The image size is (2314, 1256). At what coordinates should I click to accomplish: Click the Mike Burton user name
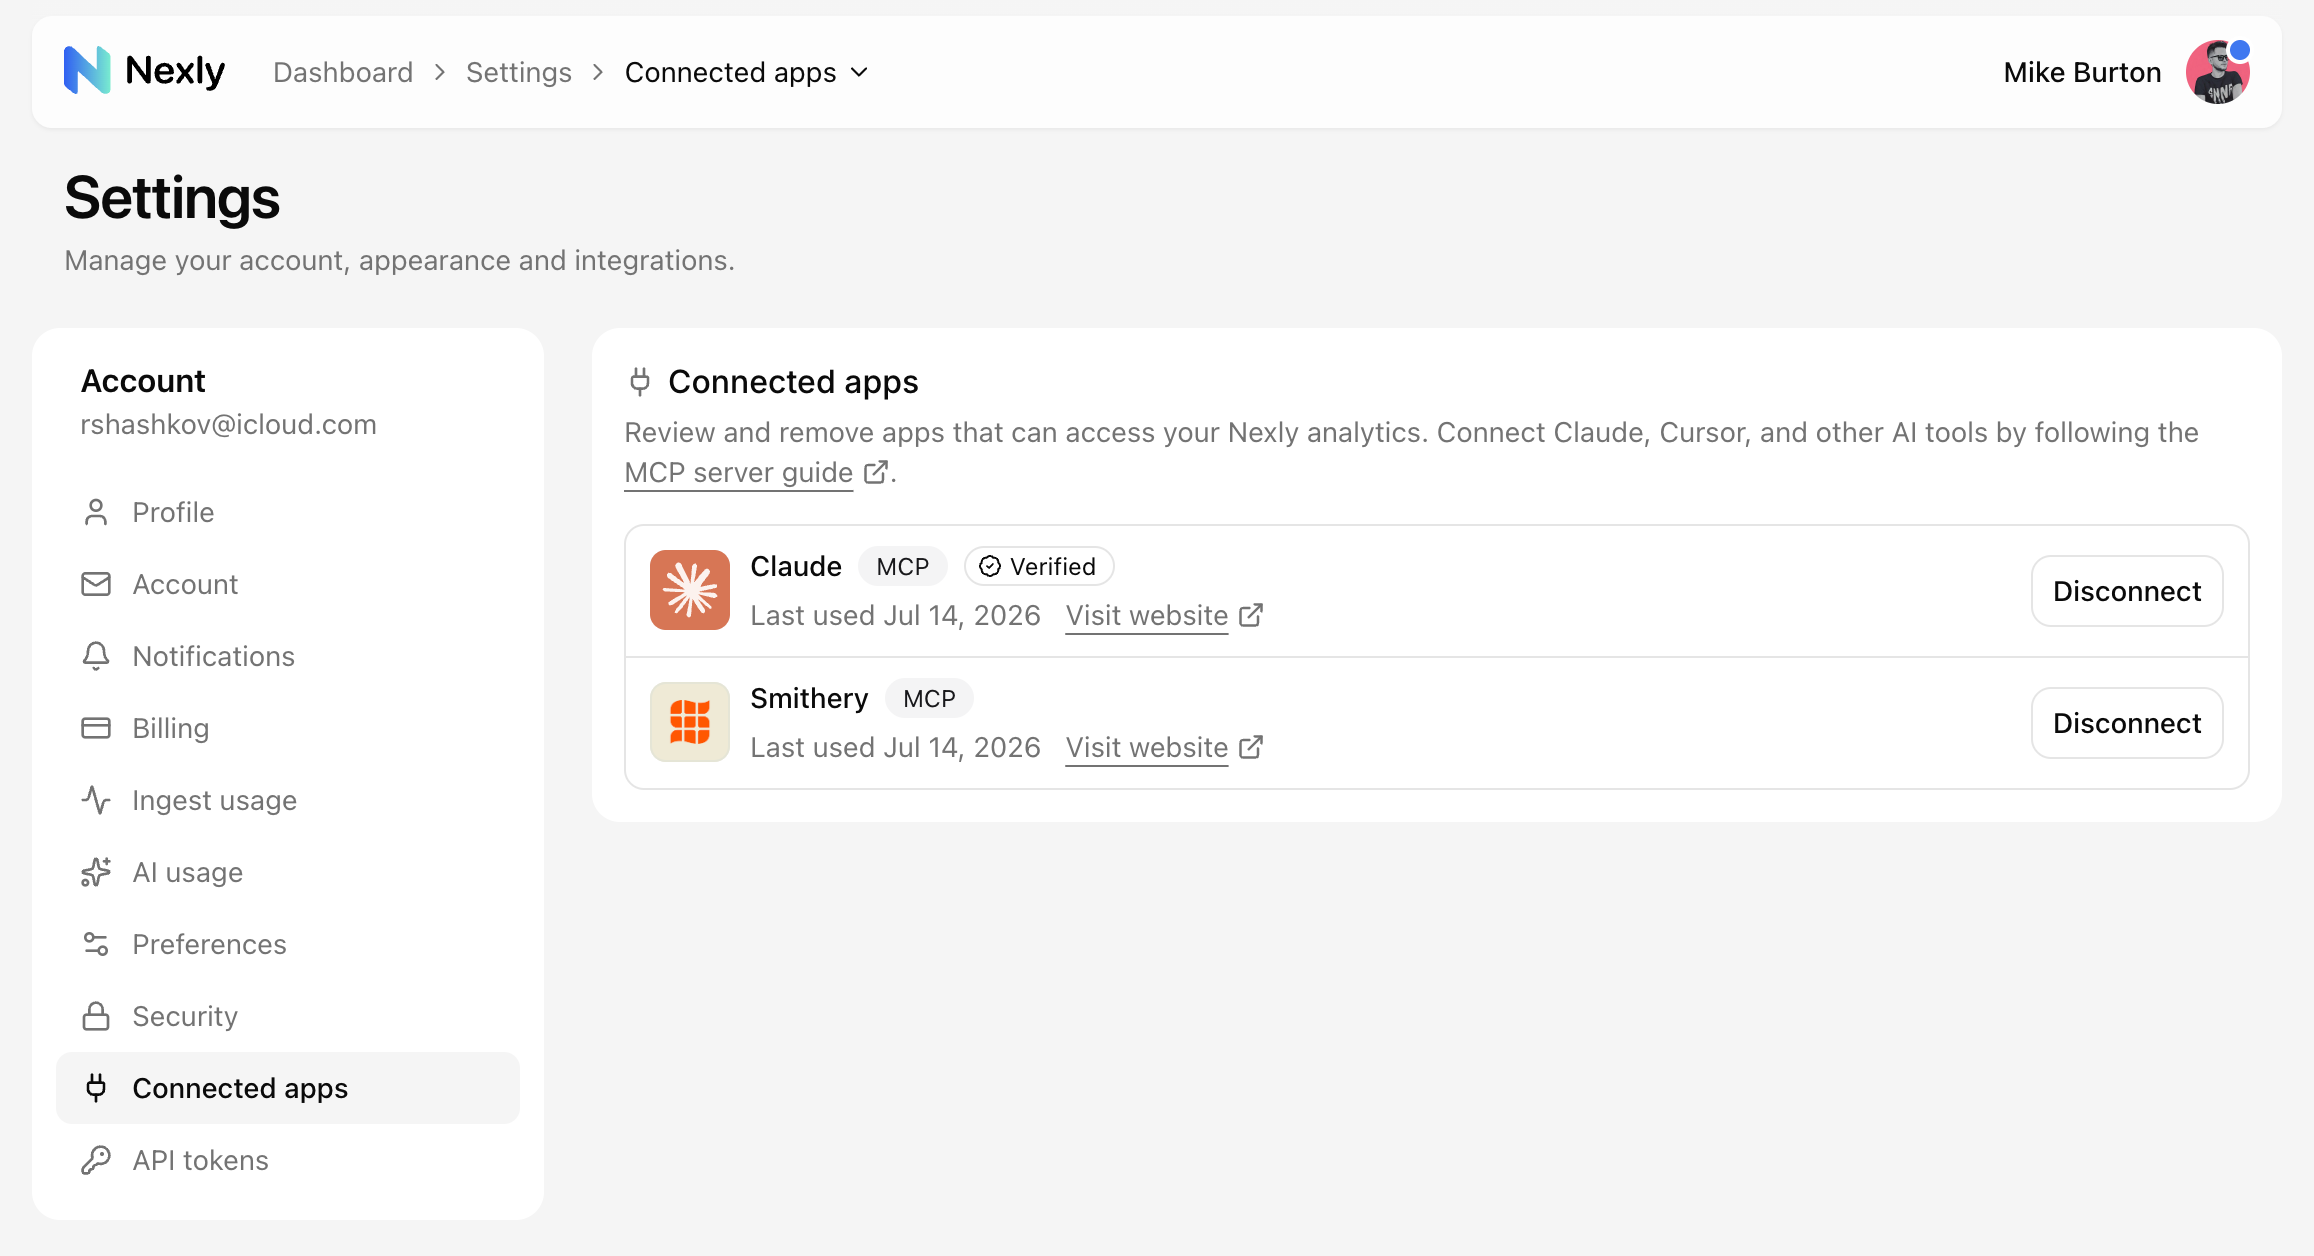click(2082, 72)
